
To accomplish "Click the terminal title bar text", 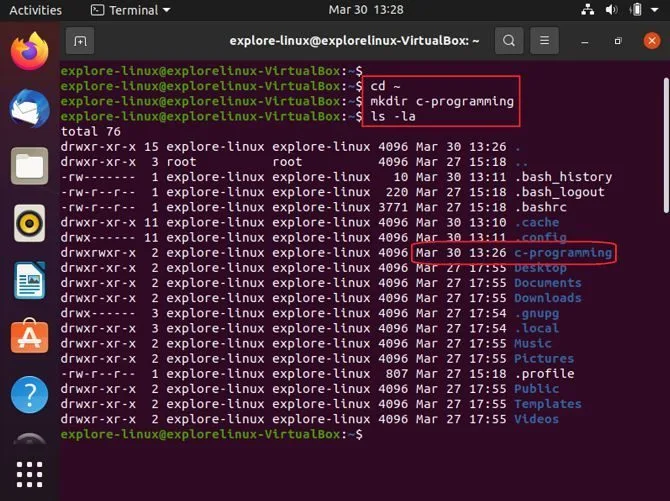I will (x=354, y=41).
